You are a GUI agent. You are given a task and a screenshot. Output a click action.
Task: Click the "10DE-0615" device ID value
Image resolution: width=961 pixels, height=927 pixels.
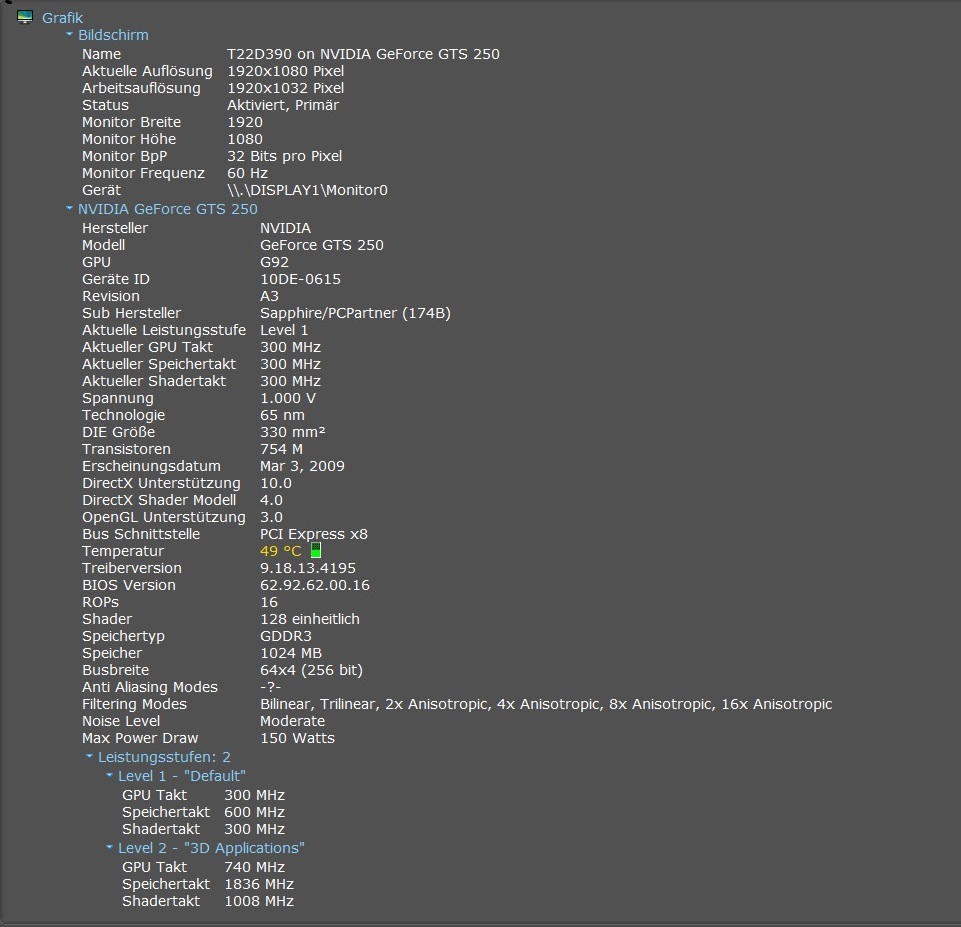pos(300,279)
